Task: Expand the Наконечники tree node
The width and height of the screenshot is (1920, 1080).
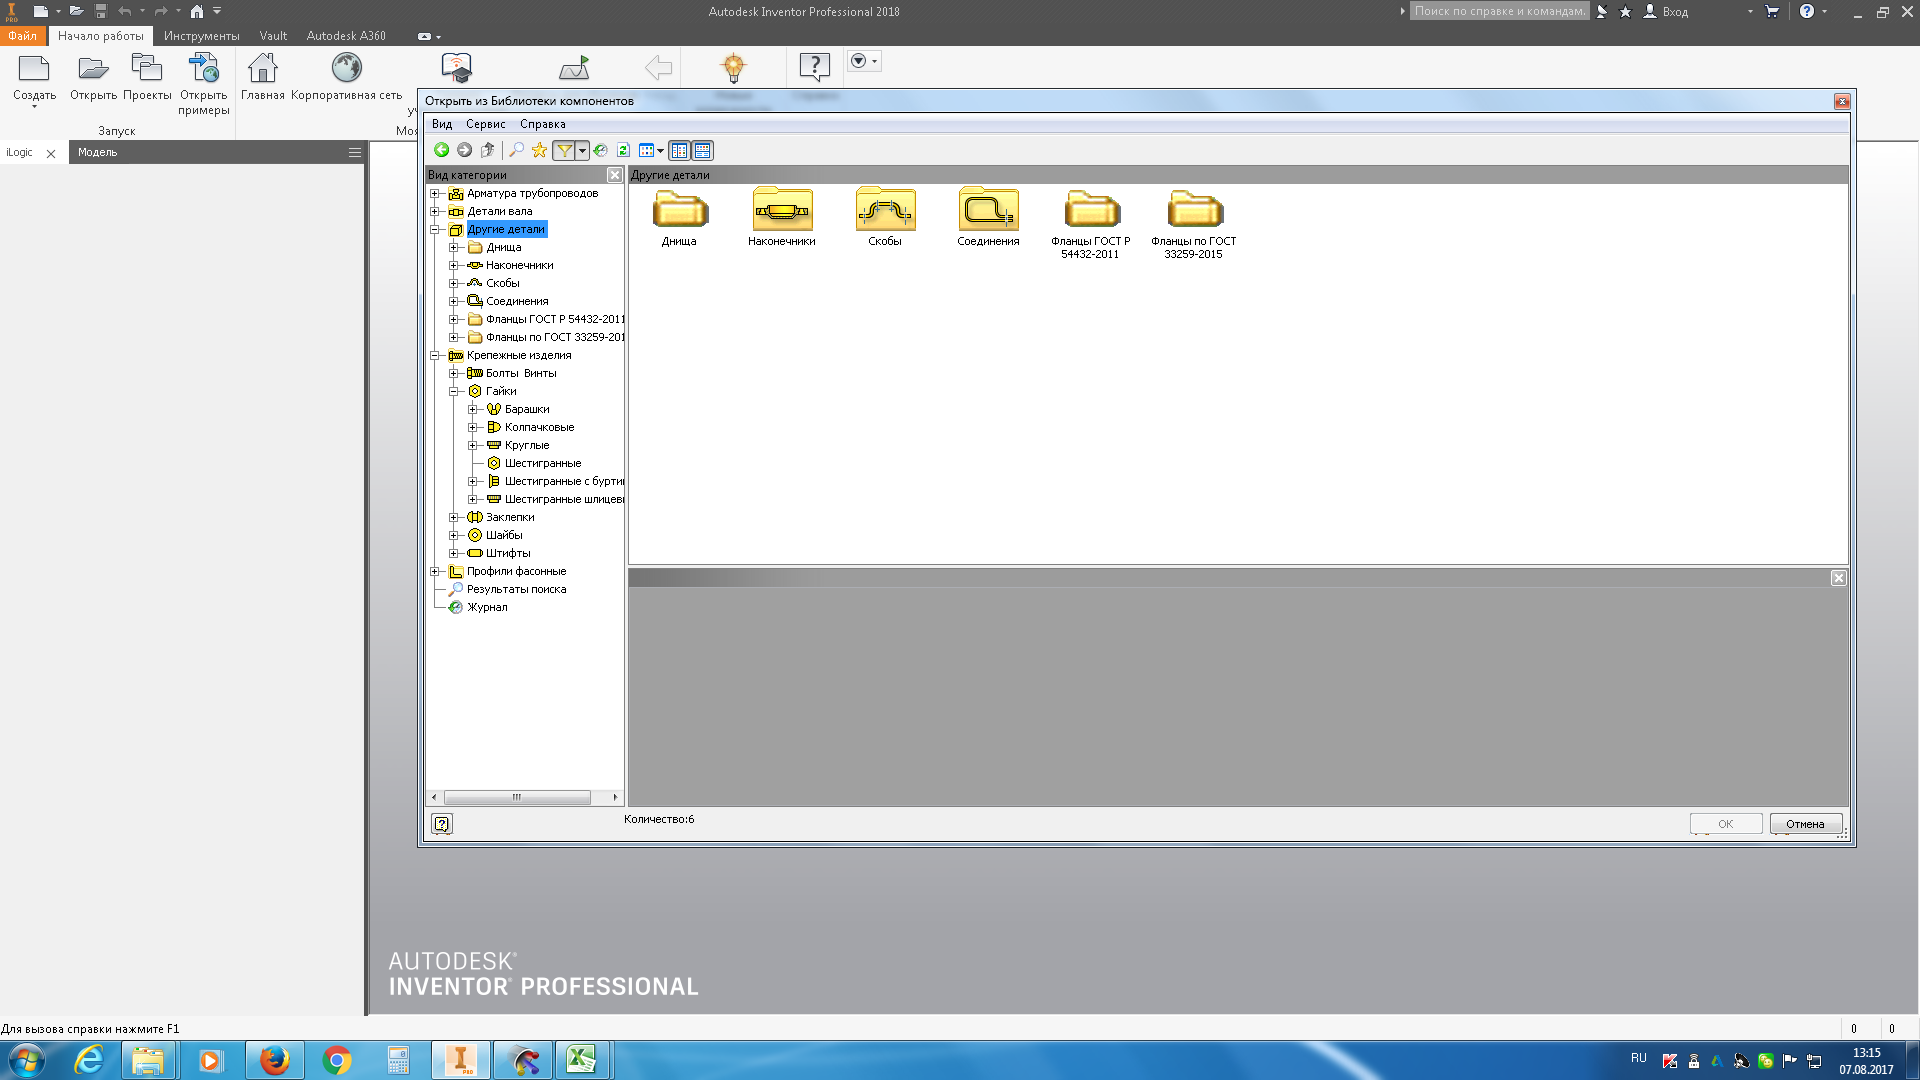Action: click(454, 265)
